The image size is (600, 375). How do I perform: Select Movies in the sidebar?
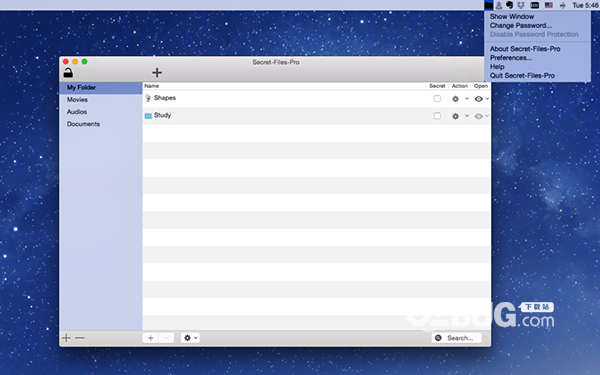pyautogui.click(x=101, y=100)
